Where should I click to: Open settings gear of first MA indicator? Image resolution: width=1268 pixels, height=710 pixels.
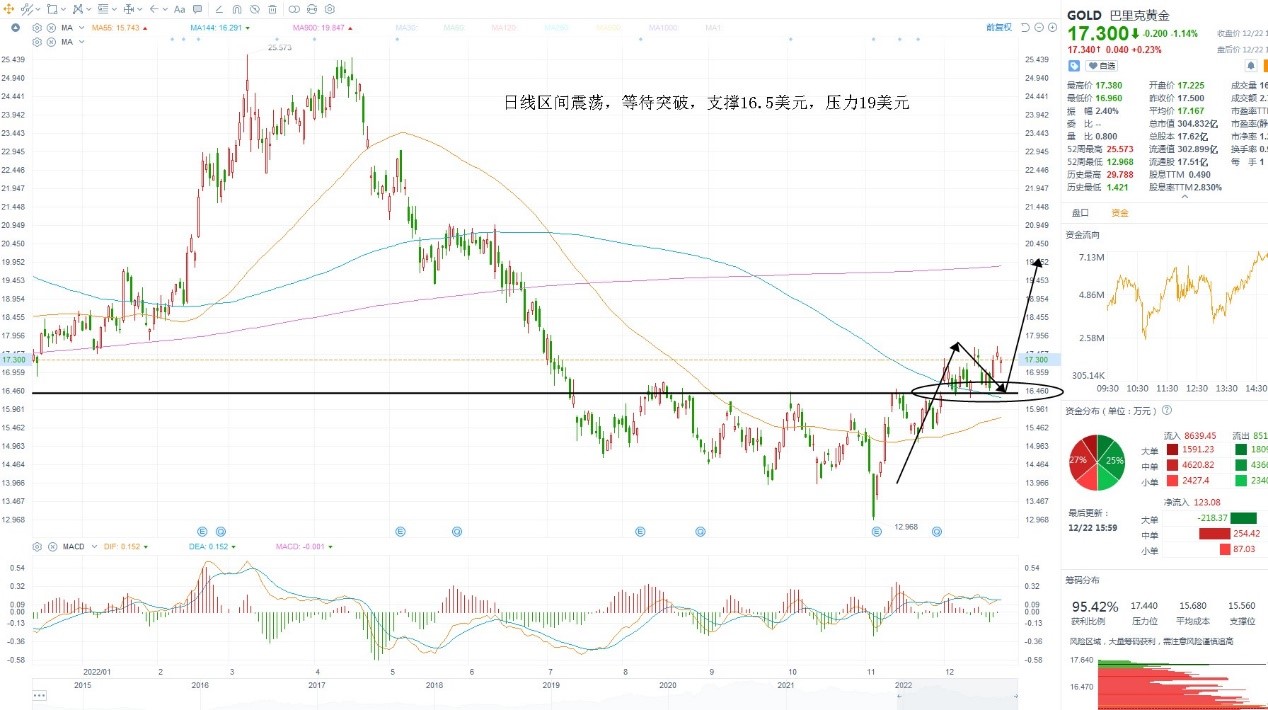point(37,28)
